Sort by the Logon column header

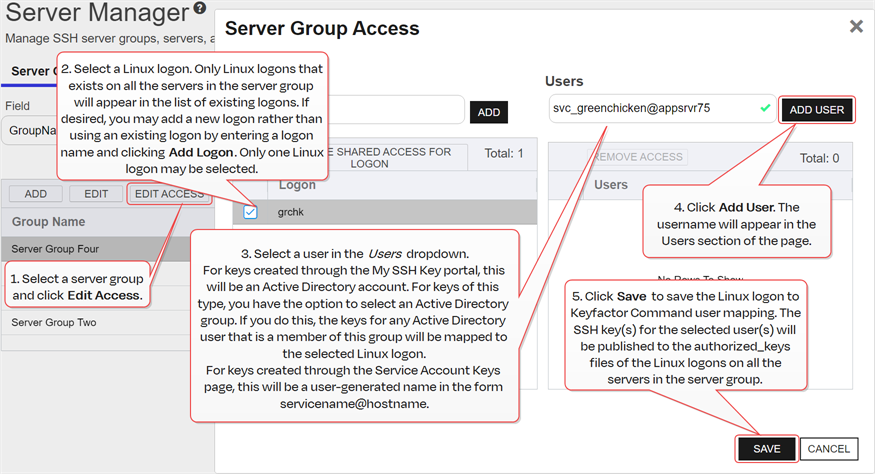[298, 185]
